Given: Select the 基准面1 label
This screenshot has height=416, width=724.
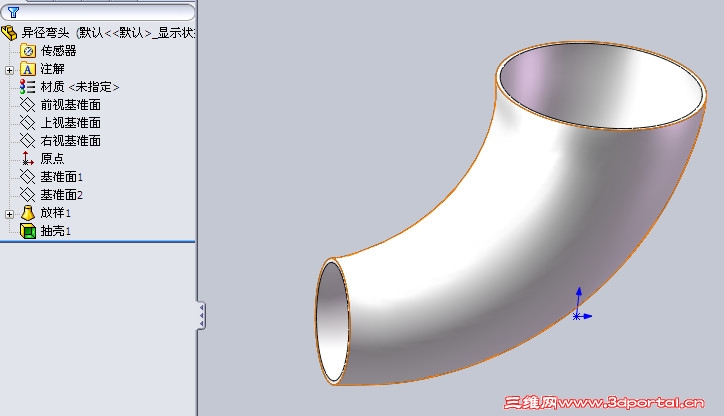Looking at the screenshot, I should click(61, 177).
